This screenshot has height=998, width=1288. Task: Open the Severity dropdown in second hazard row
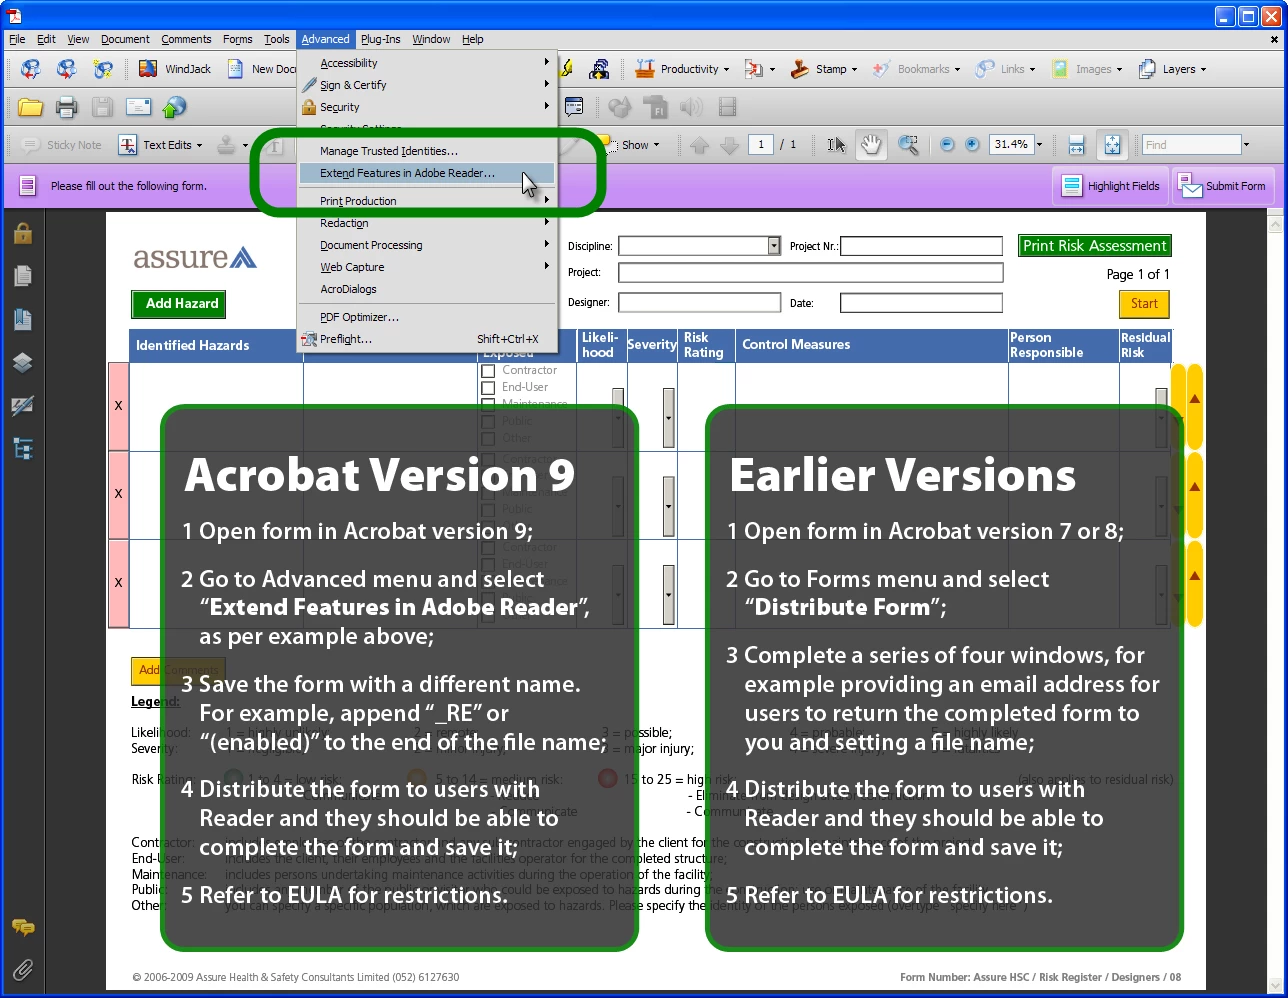[668, 506]
